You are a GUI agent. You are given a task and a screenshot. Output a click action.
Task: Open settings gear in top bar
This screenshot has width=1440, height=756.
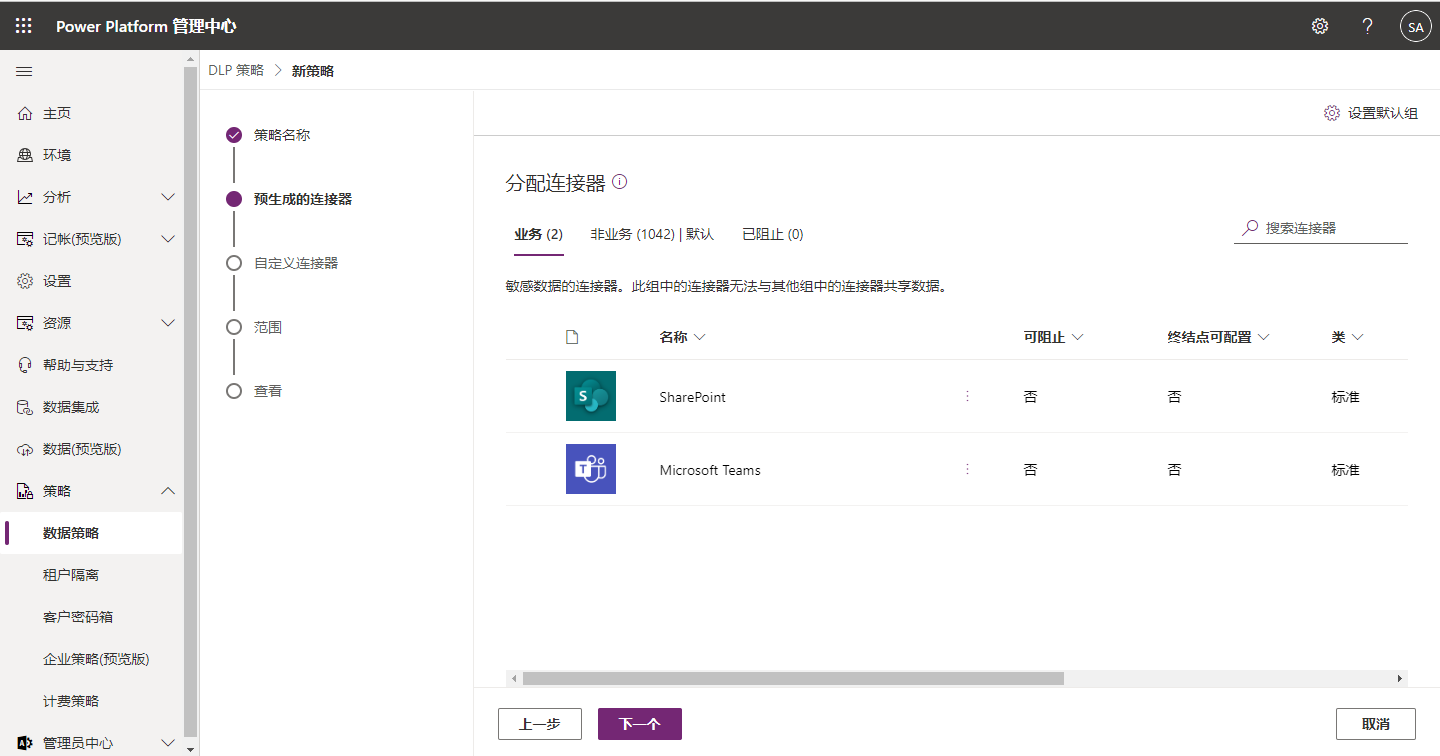coord(1320,26)
